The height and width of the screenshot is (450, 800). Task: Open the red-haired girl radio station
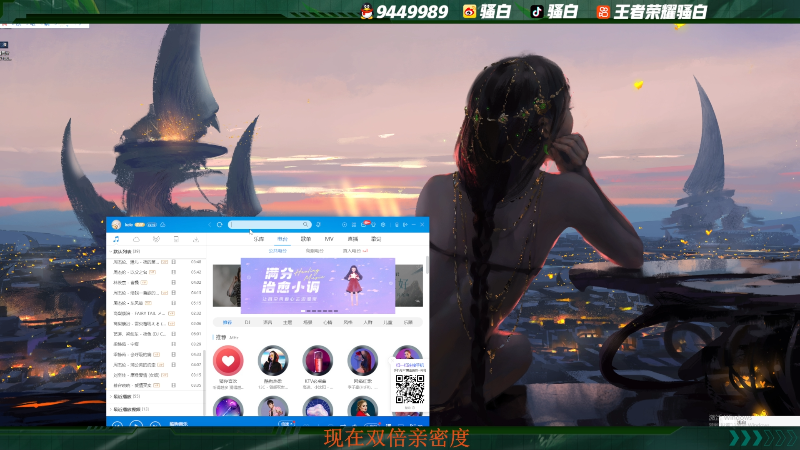(362, 361)
